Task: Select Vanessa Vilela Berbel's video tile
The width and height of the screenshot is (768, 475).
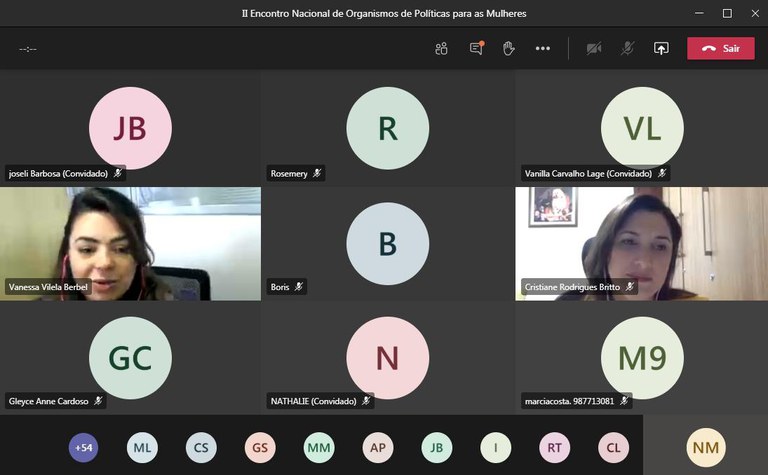Action: 130,243
